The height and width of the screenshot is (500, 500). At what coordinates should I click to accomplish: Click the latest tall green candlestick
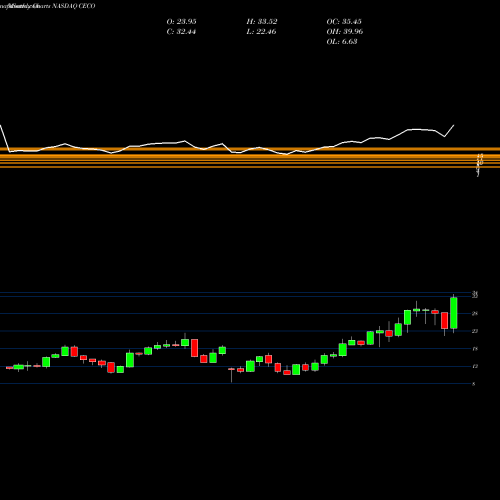454,313
